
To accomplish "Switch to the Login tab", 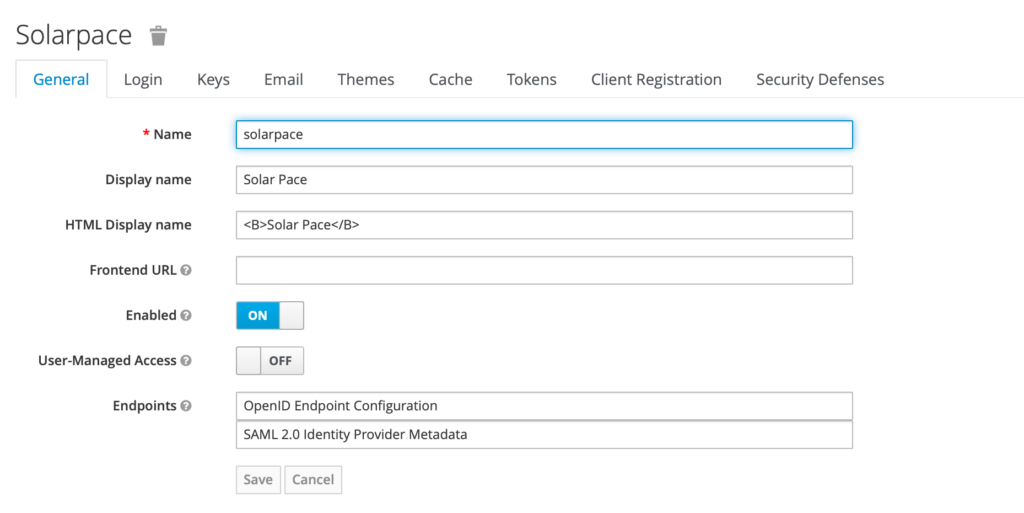I will pos(143,80).
